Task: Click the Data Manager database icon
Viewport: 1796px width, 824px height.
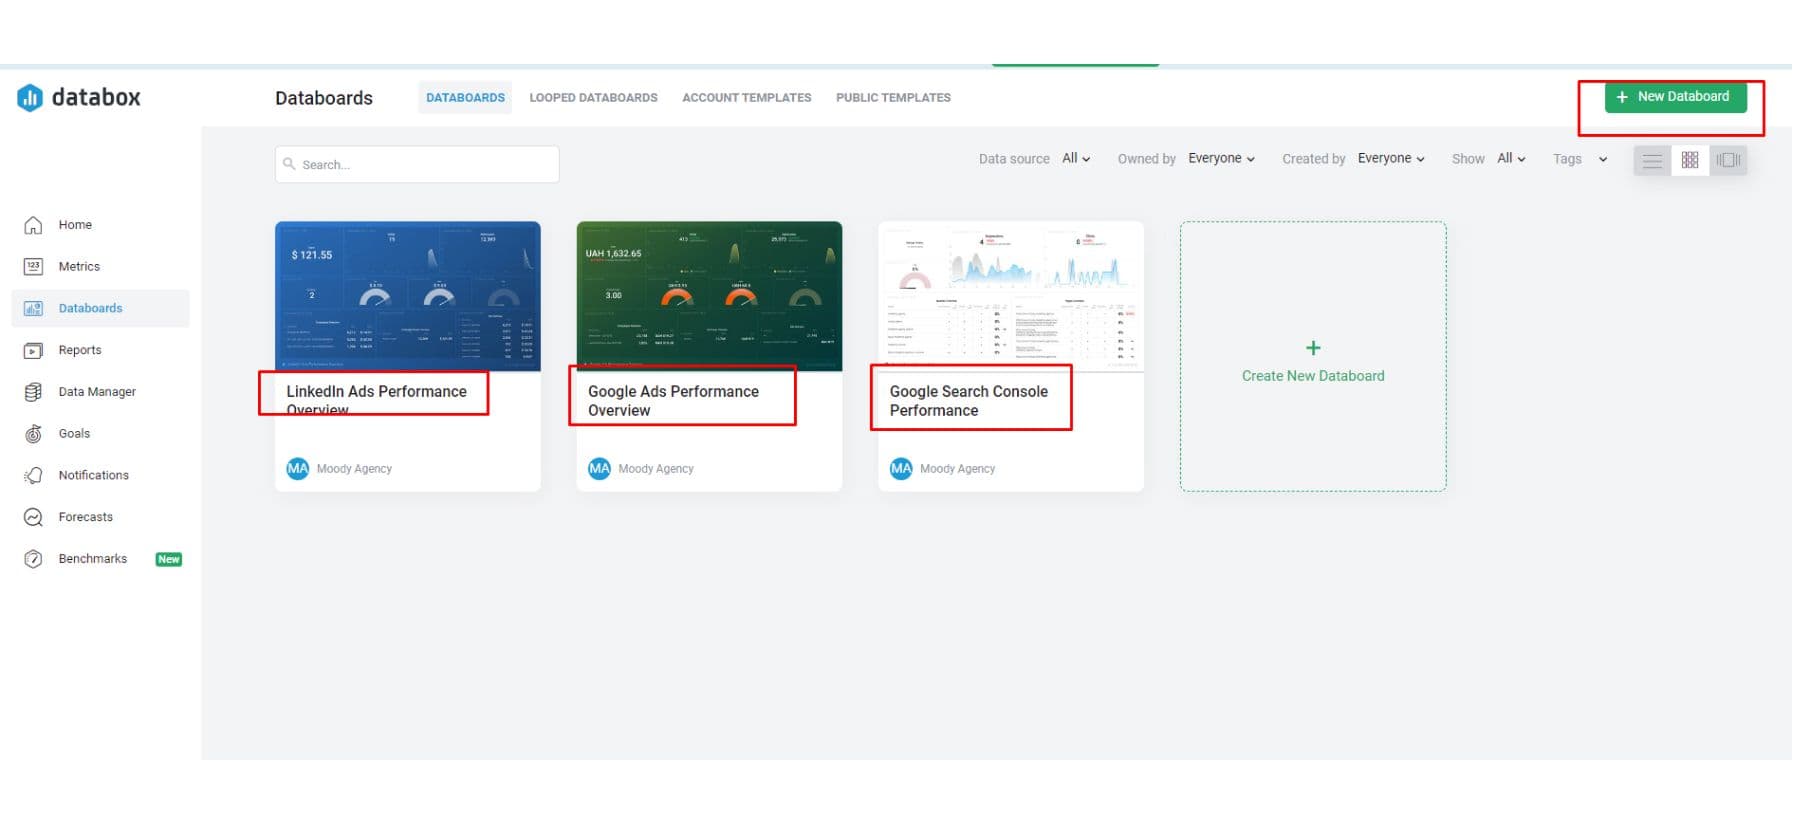Action: 33,392
